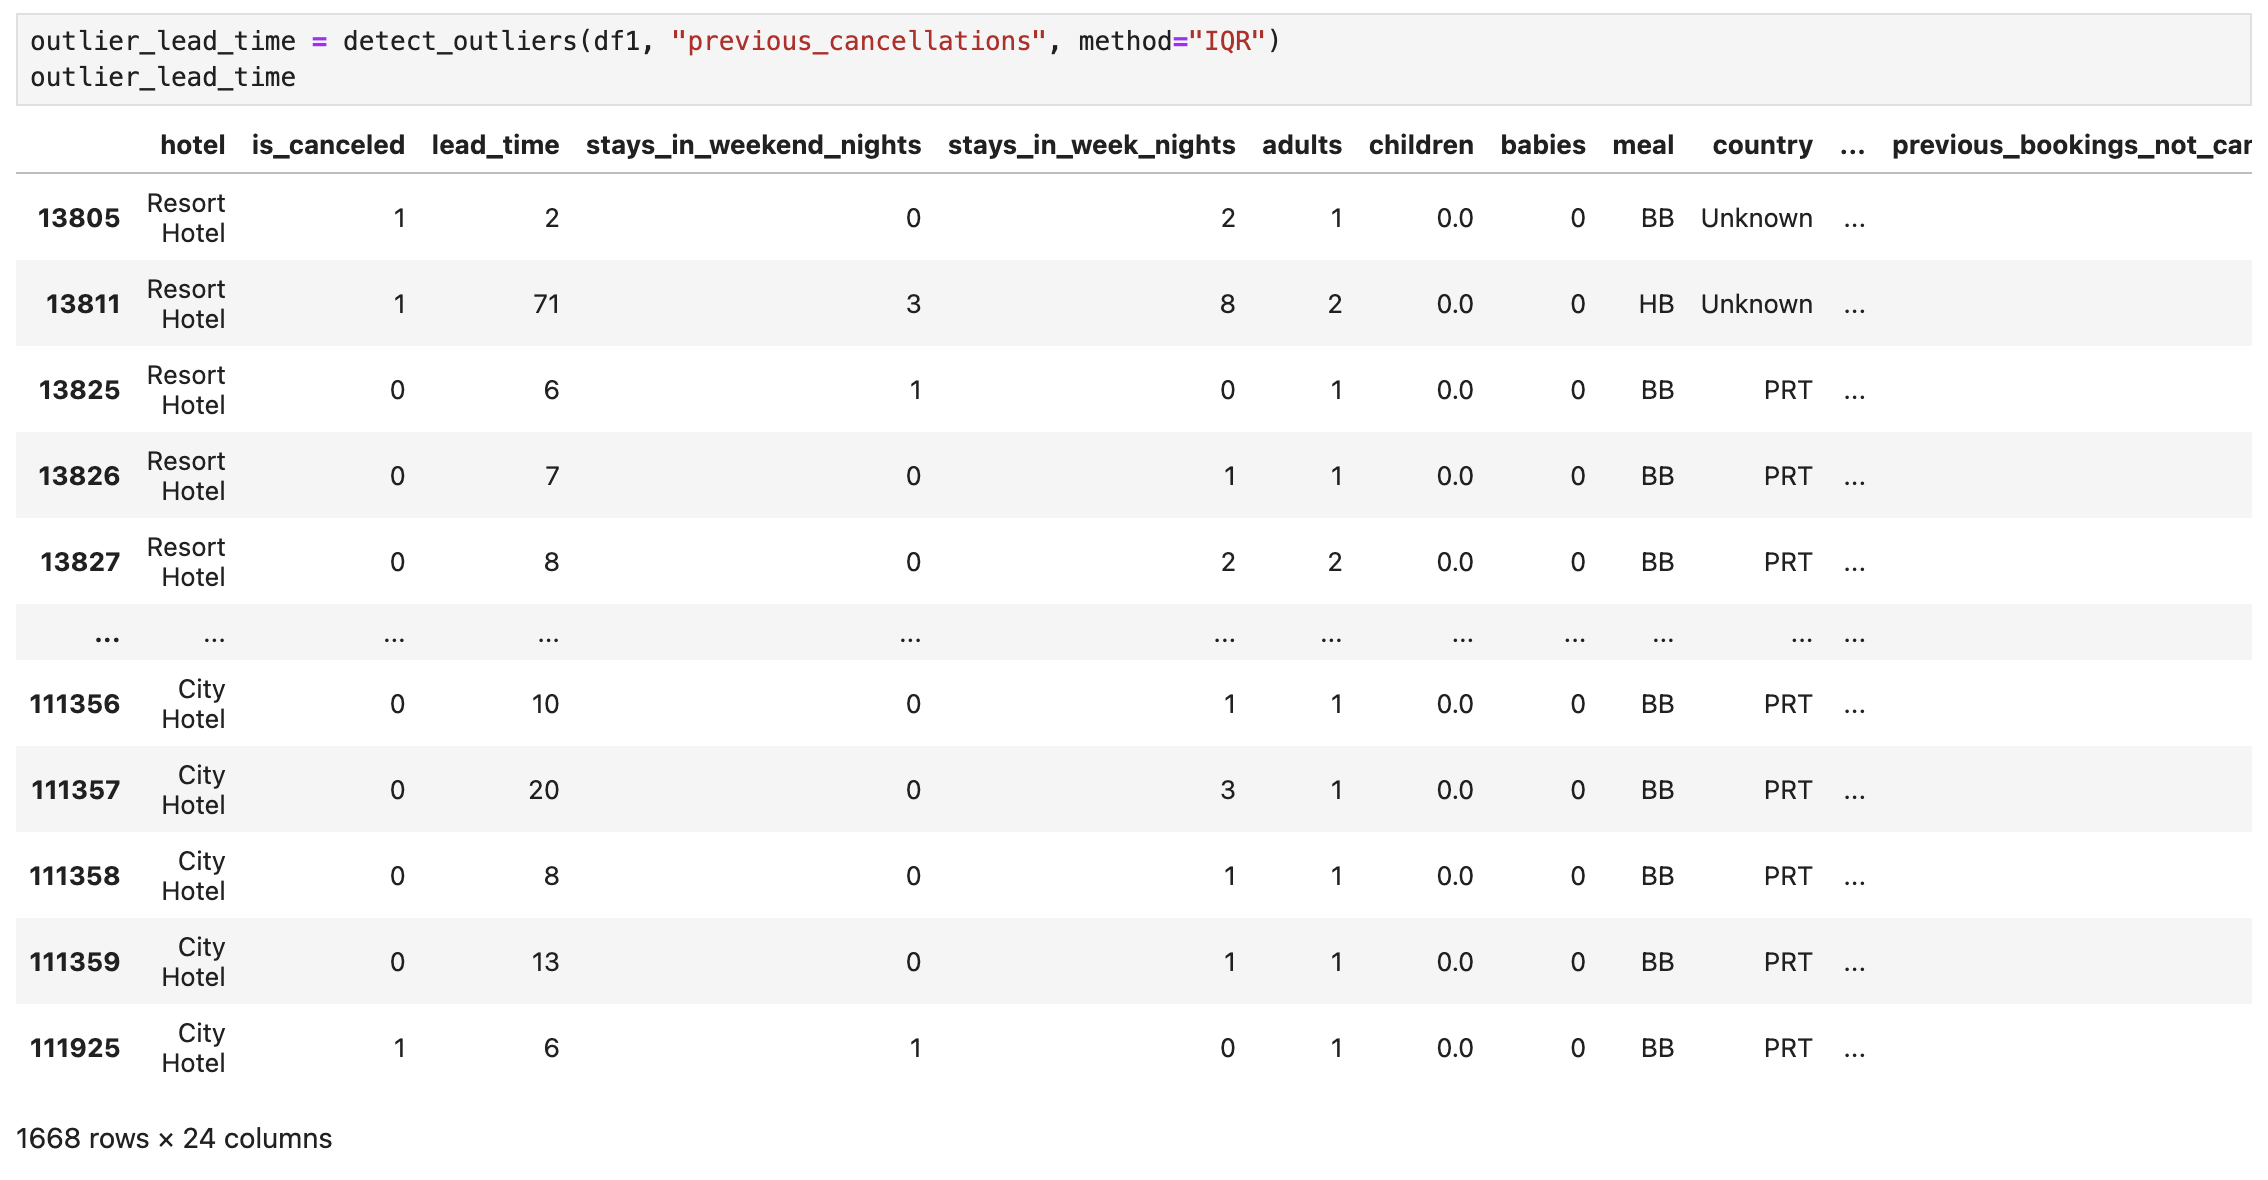Click the is_canceled column header
This screenshot has height=1180, width=2268.
coord(328,145)
